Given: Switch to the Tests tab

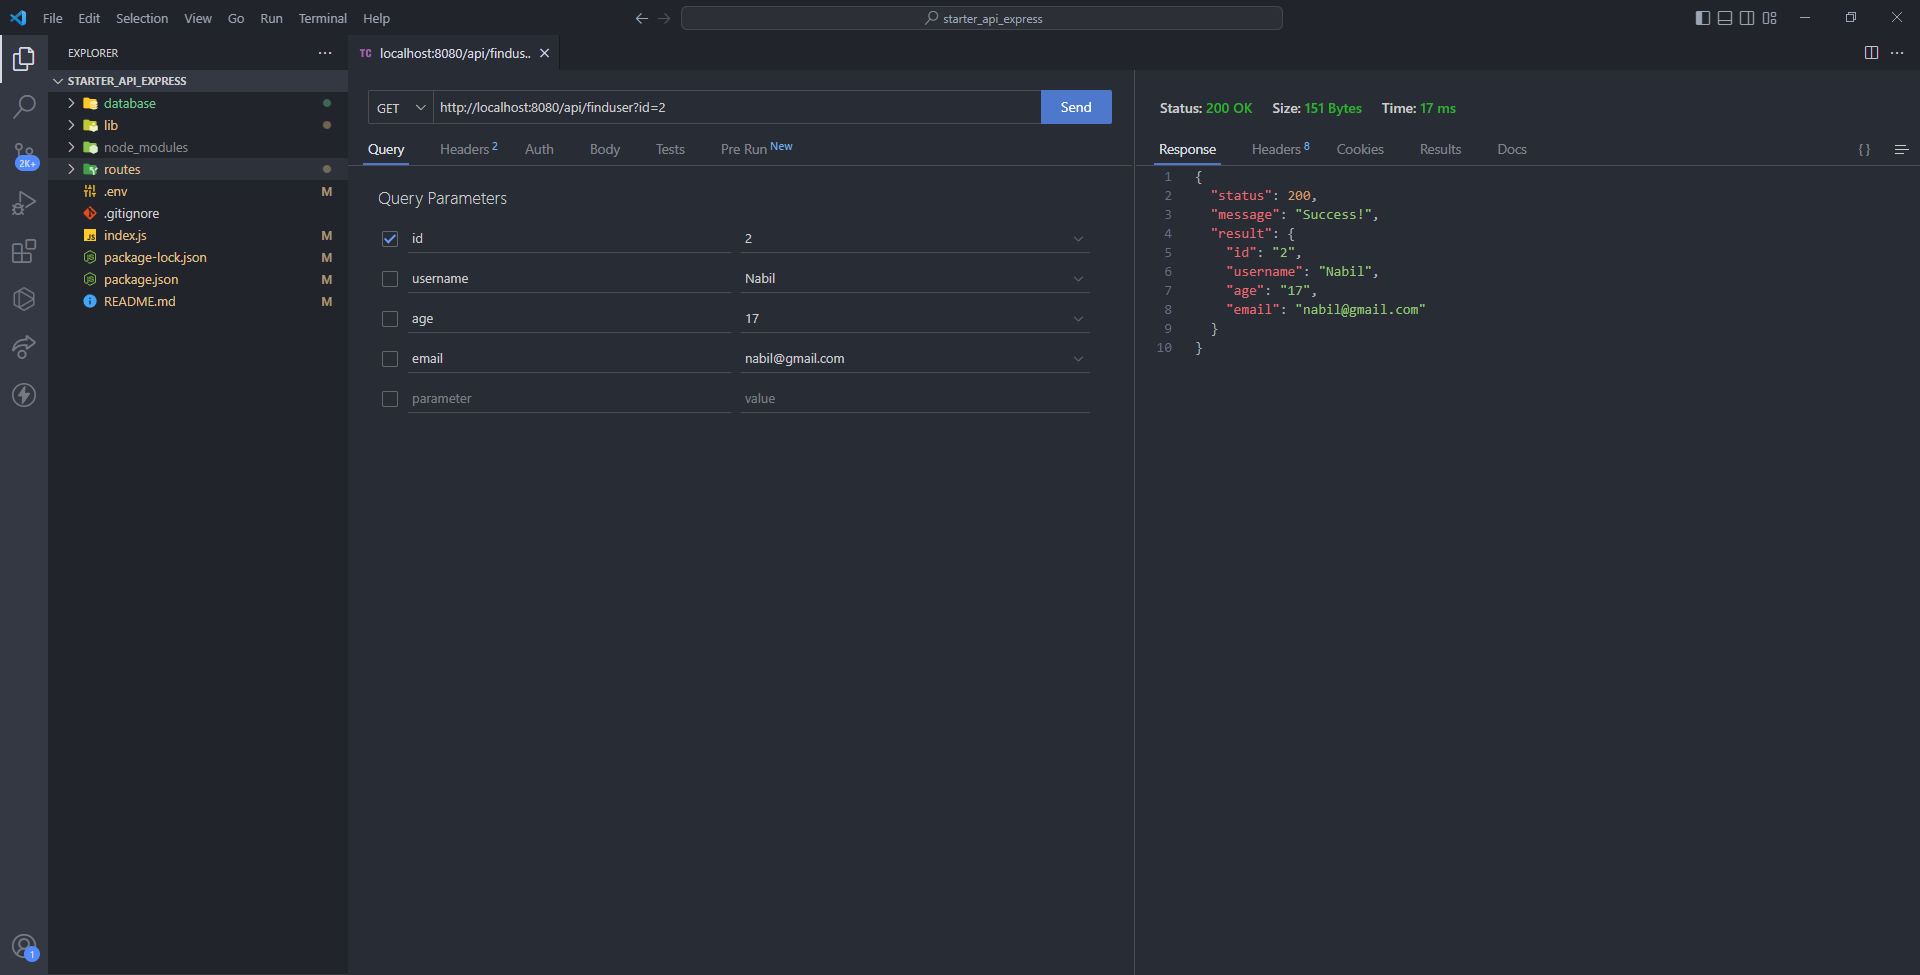Looking at the screenshot, I should (670, 149).
